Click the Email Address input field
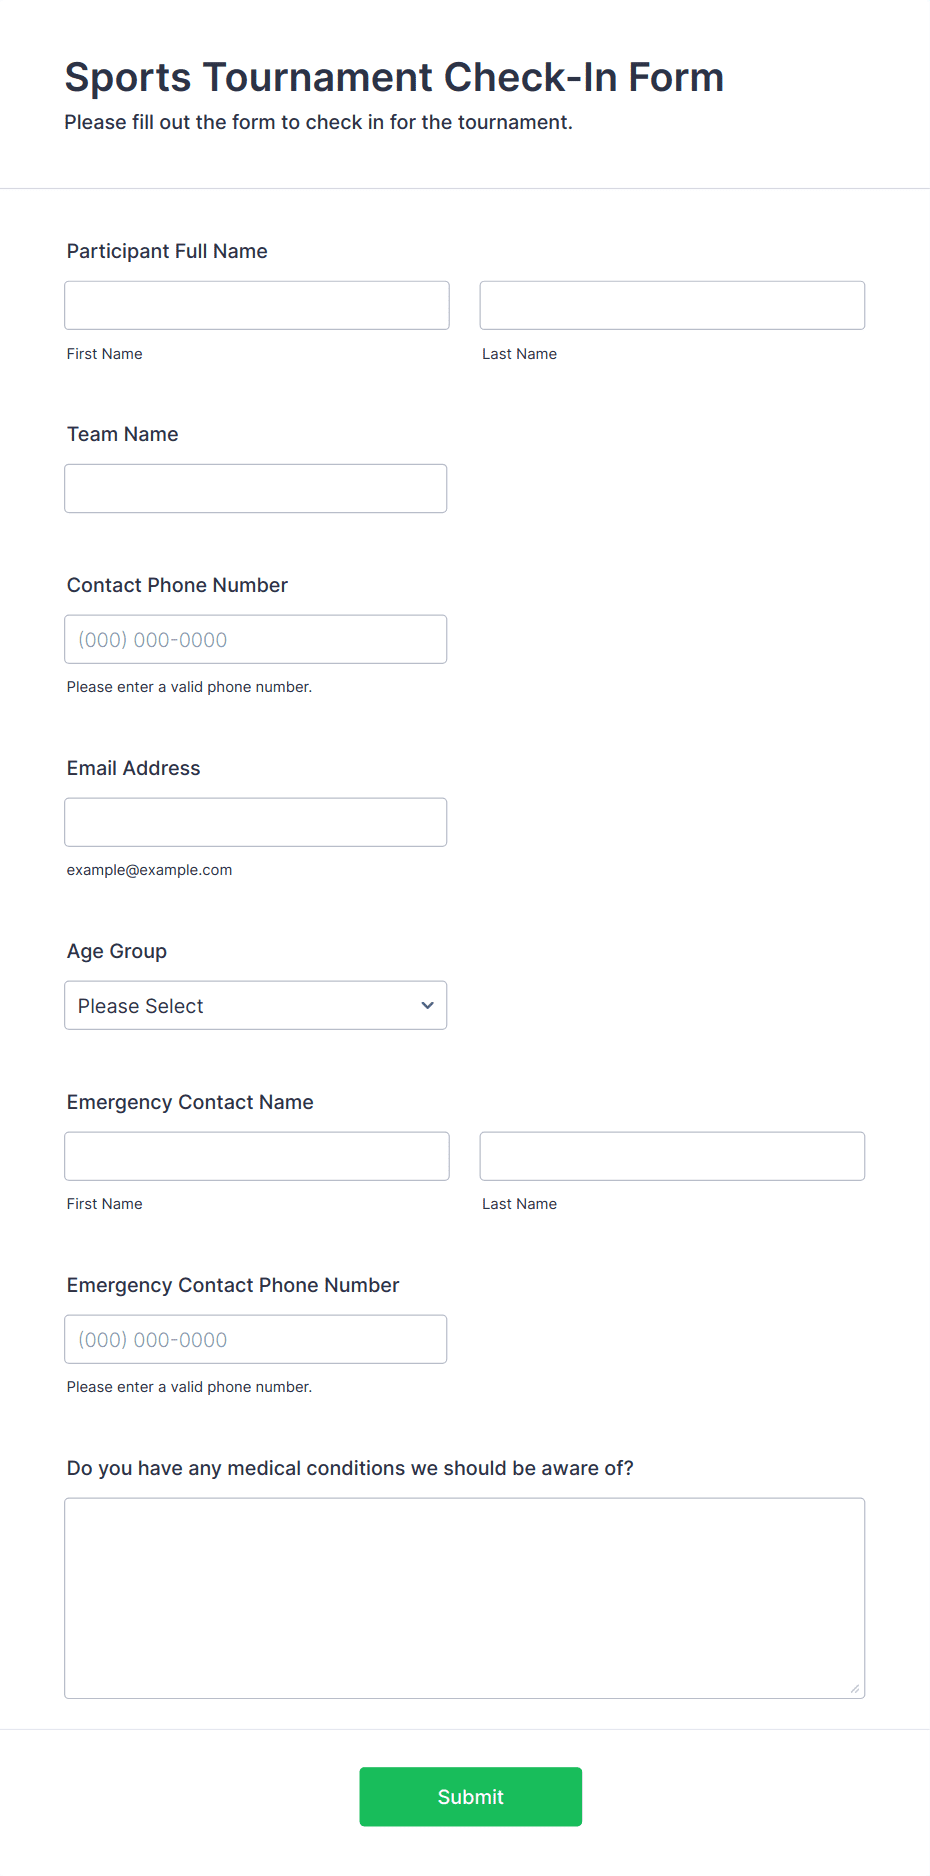This screenshot has height=1876, width=930. [x=256, y=822]
